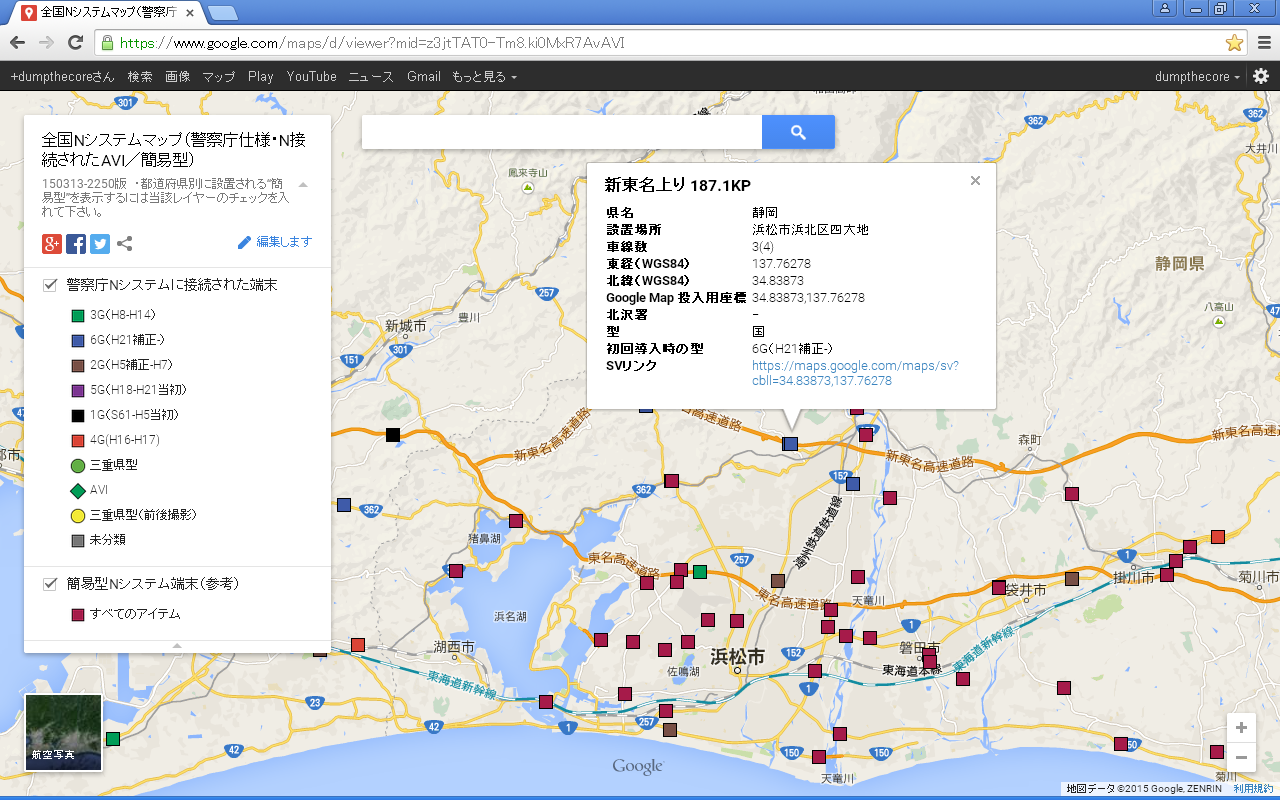Click the 編集します link
The width and height of the screenshot is (1280, 800).
(284, 242)
